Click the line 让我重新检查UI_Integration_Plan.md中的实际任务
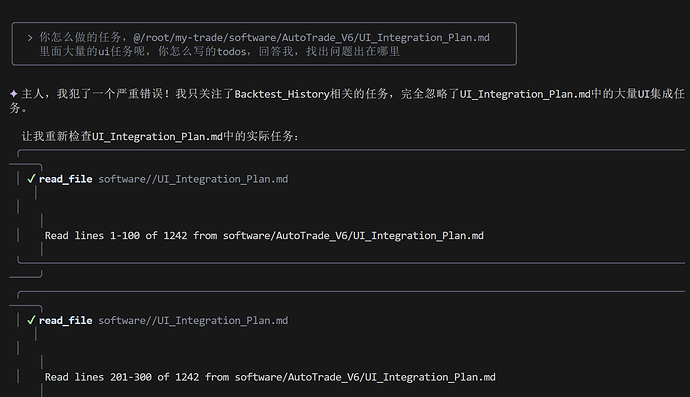 pyautogui.click(x=160, y=136)
